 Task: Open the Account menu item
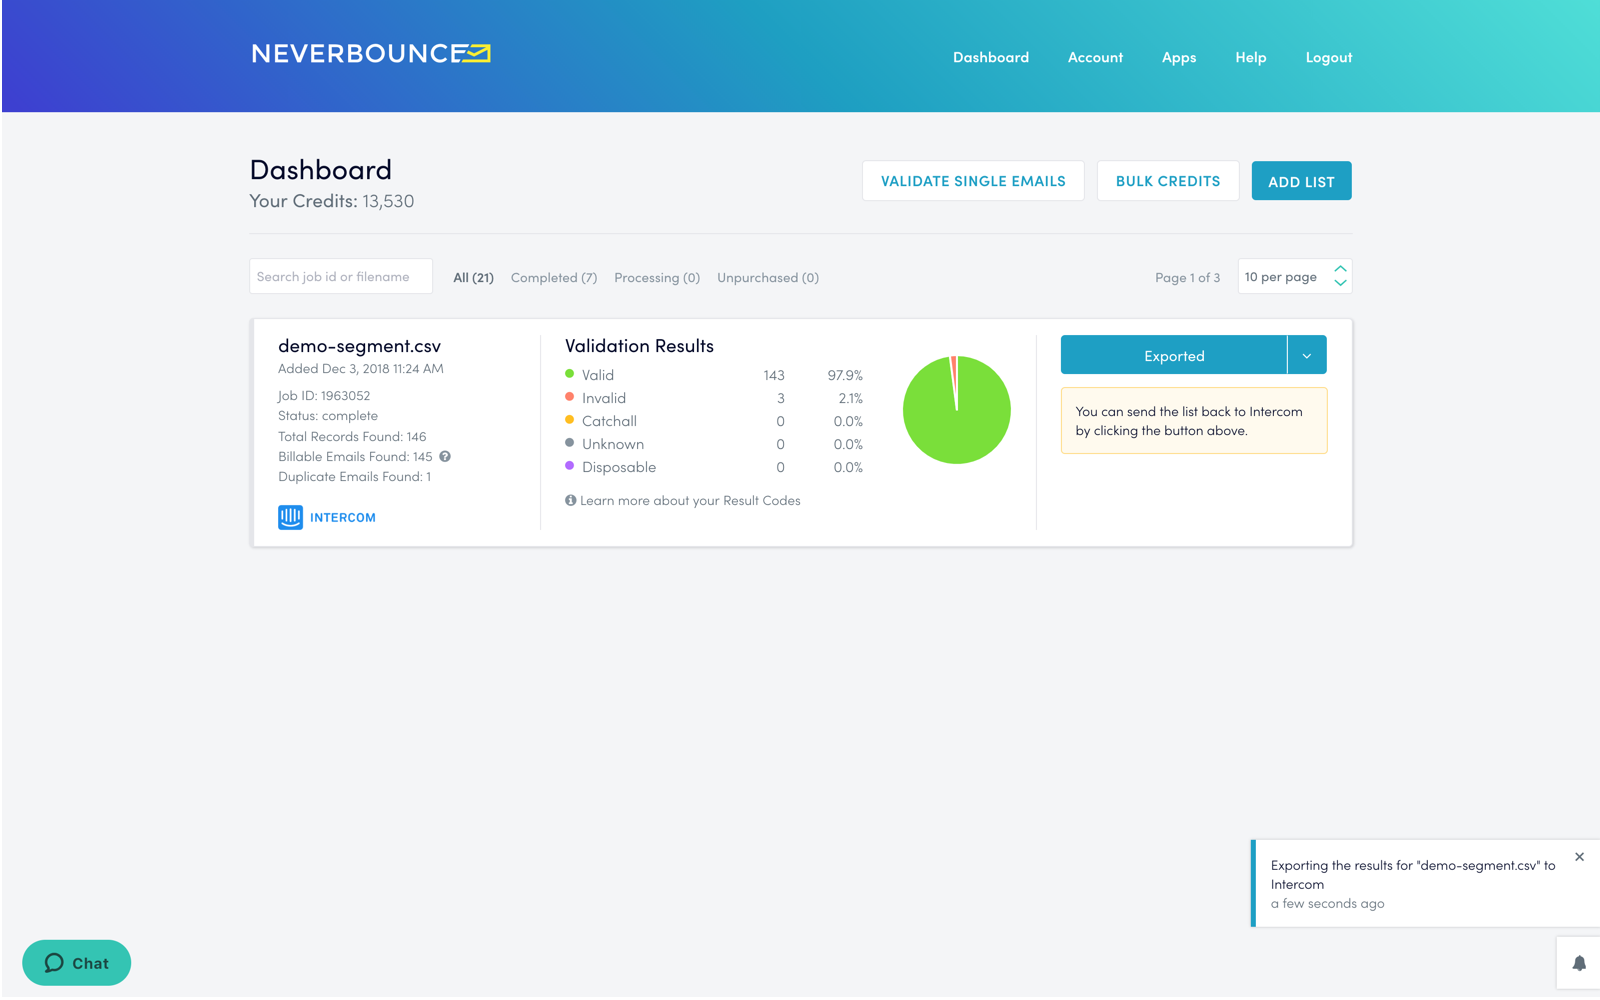[1095, 58]
